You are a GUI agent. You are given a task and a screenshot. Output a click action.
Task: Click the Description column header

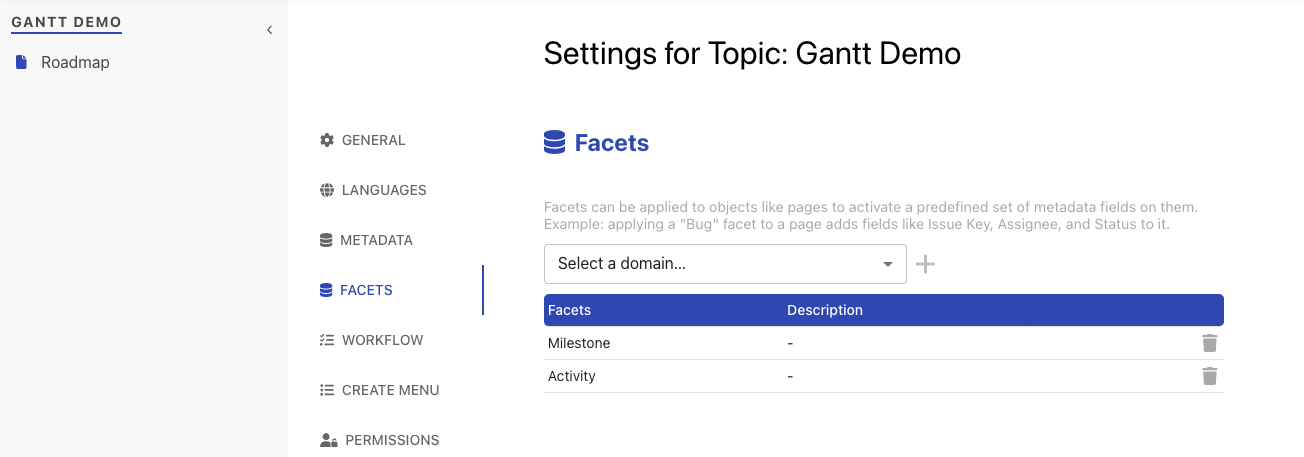coord(824,310)
